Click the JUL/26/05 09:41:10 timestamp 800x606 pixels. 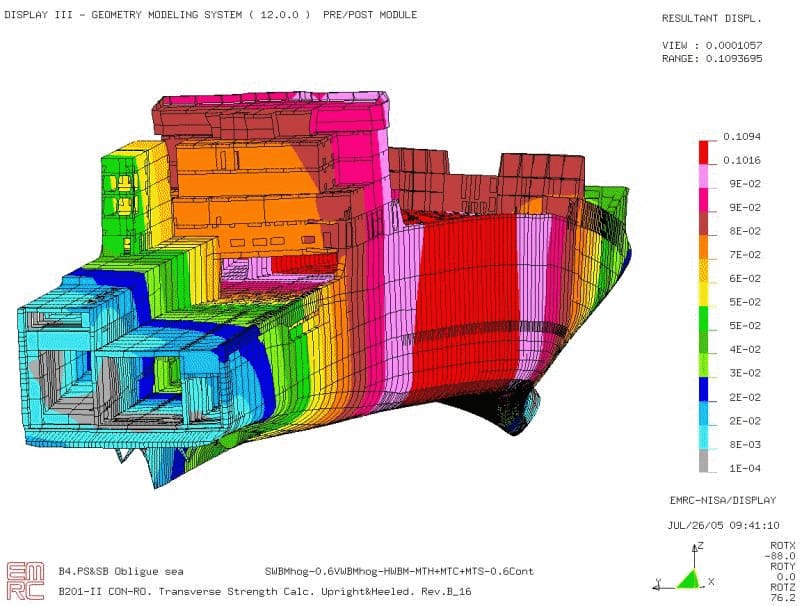click(723, 525)
